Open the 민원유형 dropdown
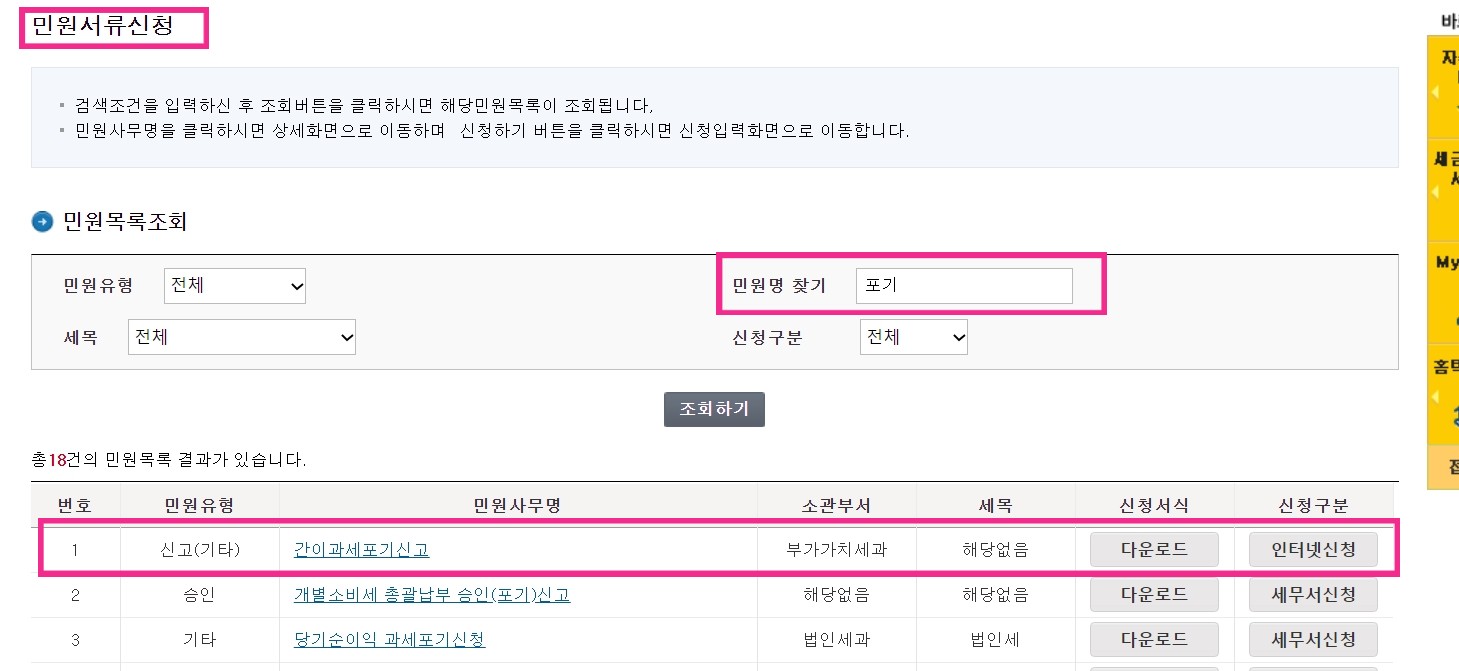This screenshot has height=671, width=1459. (234, 285)
